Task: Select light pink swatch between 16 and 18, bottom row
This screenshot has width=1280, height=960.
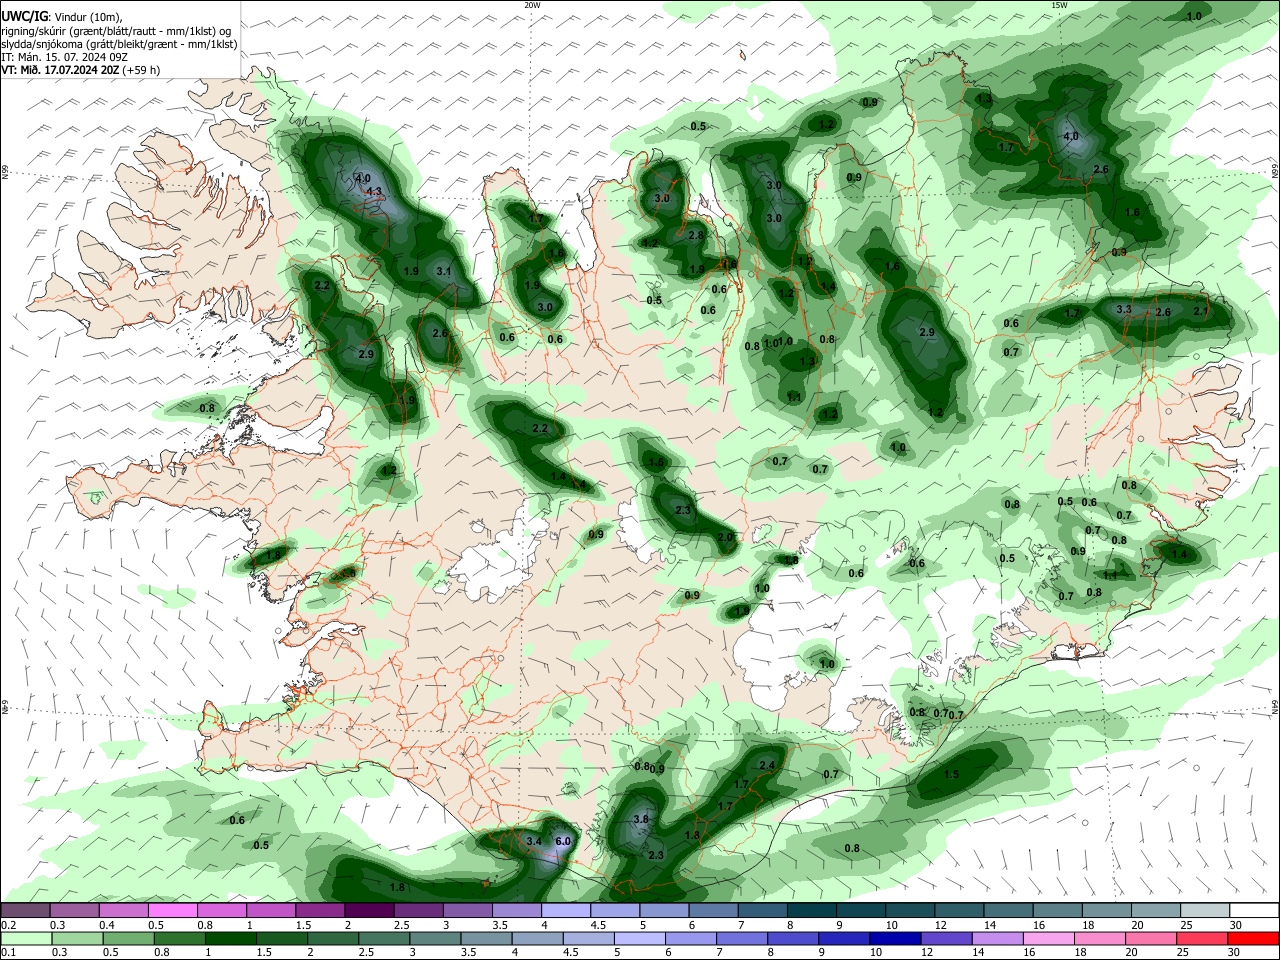Action: coord(1047,938)
